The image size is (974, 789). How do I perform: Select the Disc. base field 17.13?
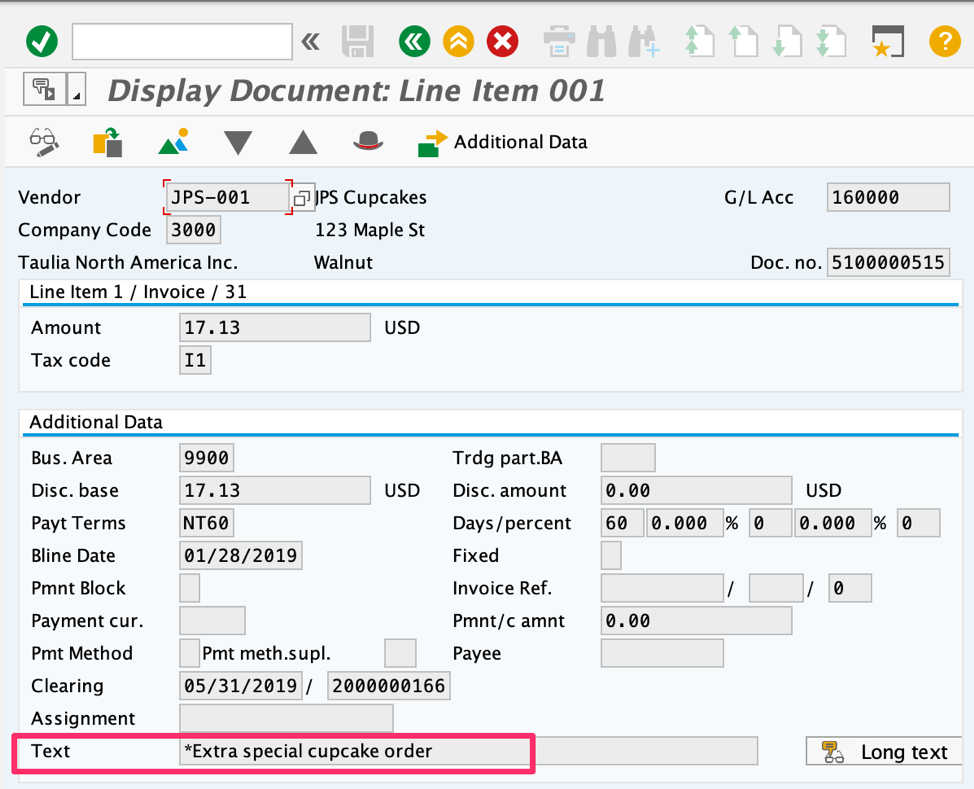point(275,490)
